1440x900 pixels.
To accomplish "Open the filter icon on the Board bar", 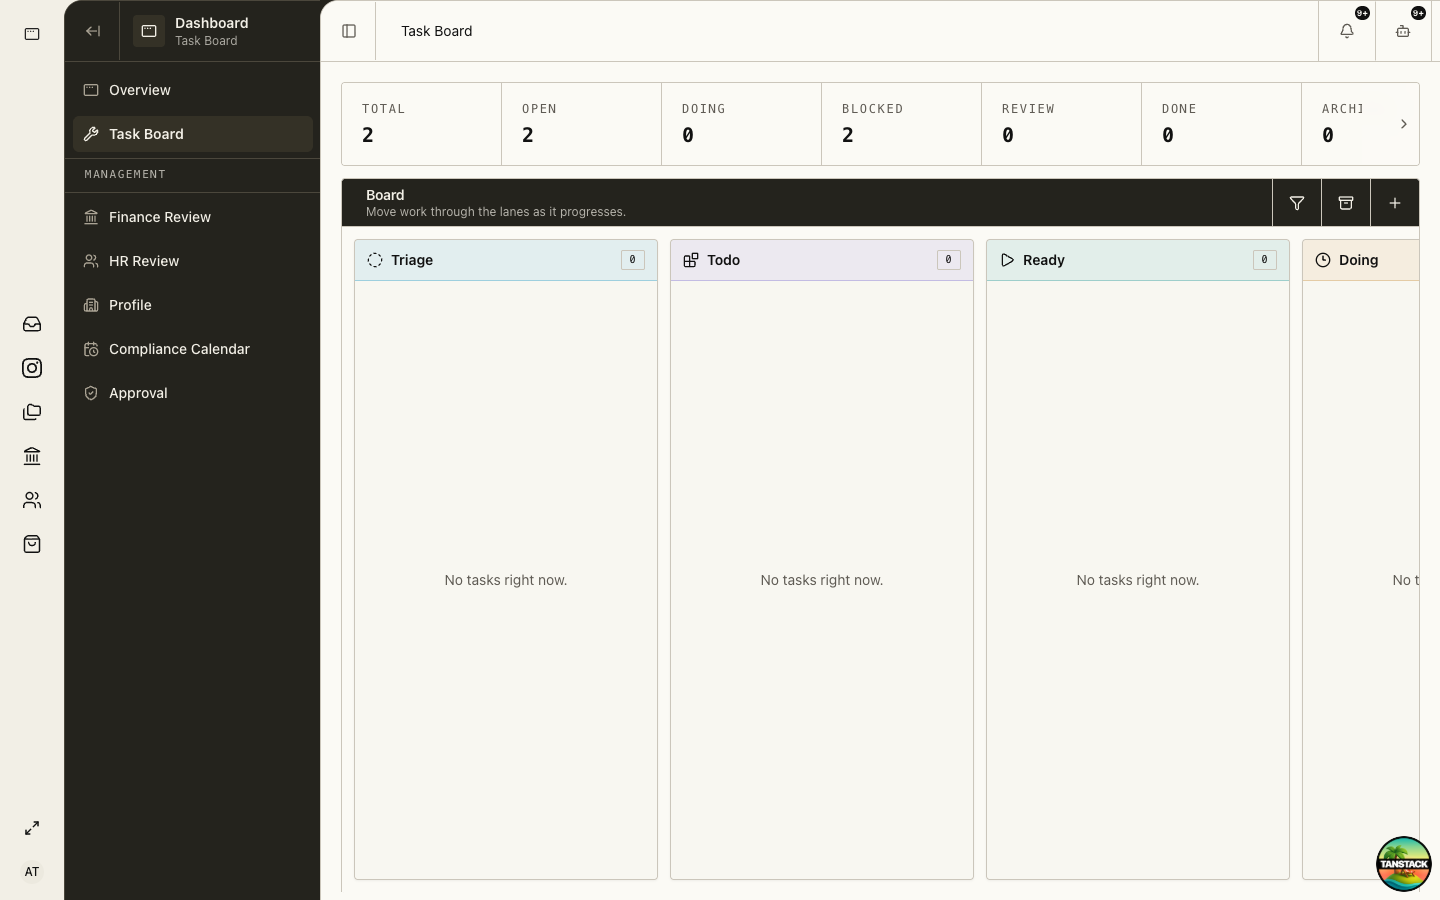I will tap(1297, 203).
